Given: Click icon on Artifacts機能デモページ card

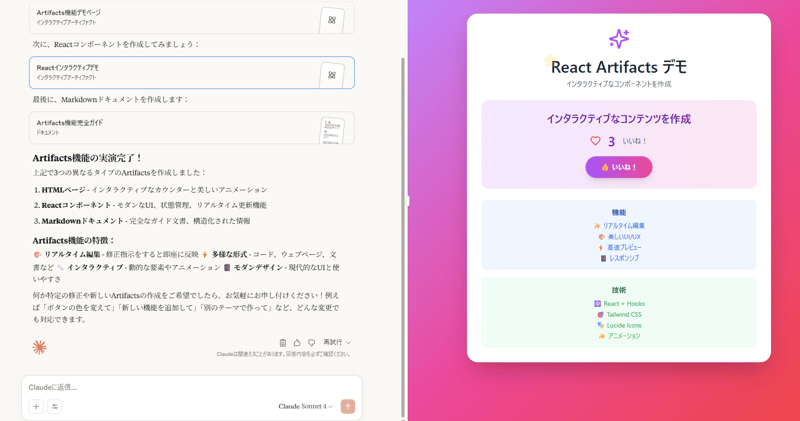Looking at the screenshot, I should pyautogui.click(x=332, y=20).
